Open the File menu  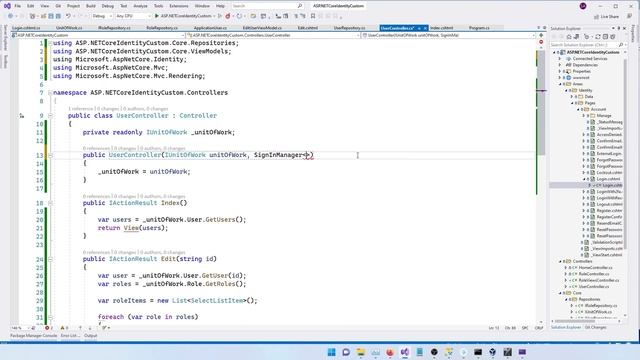(17, 6)
